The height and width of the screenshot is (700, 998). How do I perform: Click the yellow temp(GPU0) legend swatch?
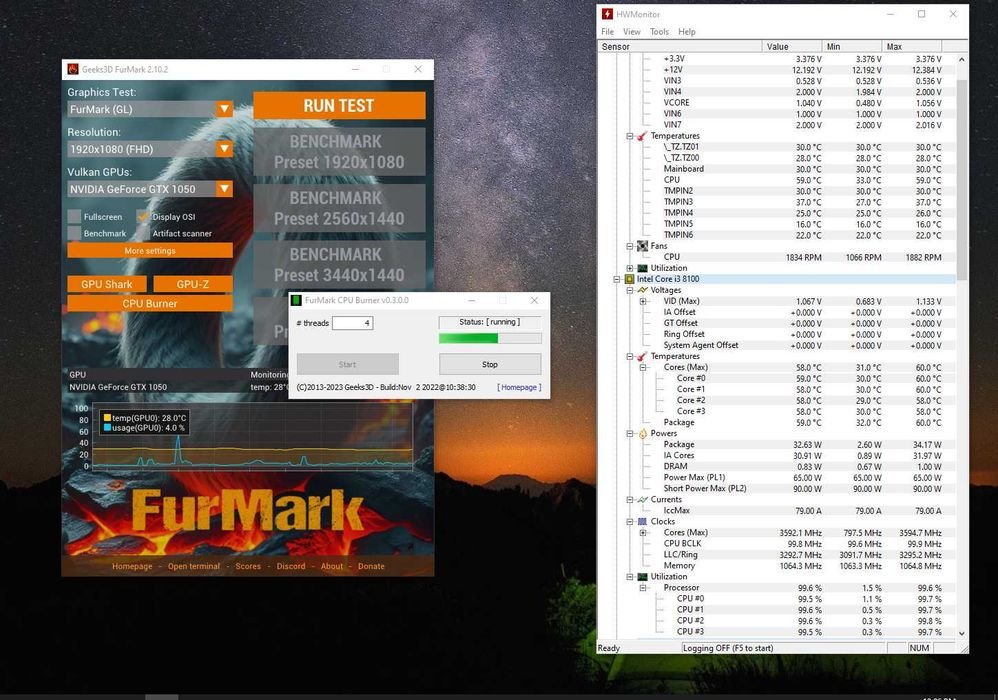(108, 418)
